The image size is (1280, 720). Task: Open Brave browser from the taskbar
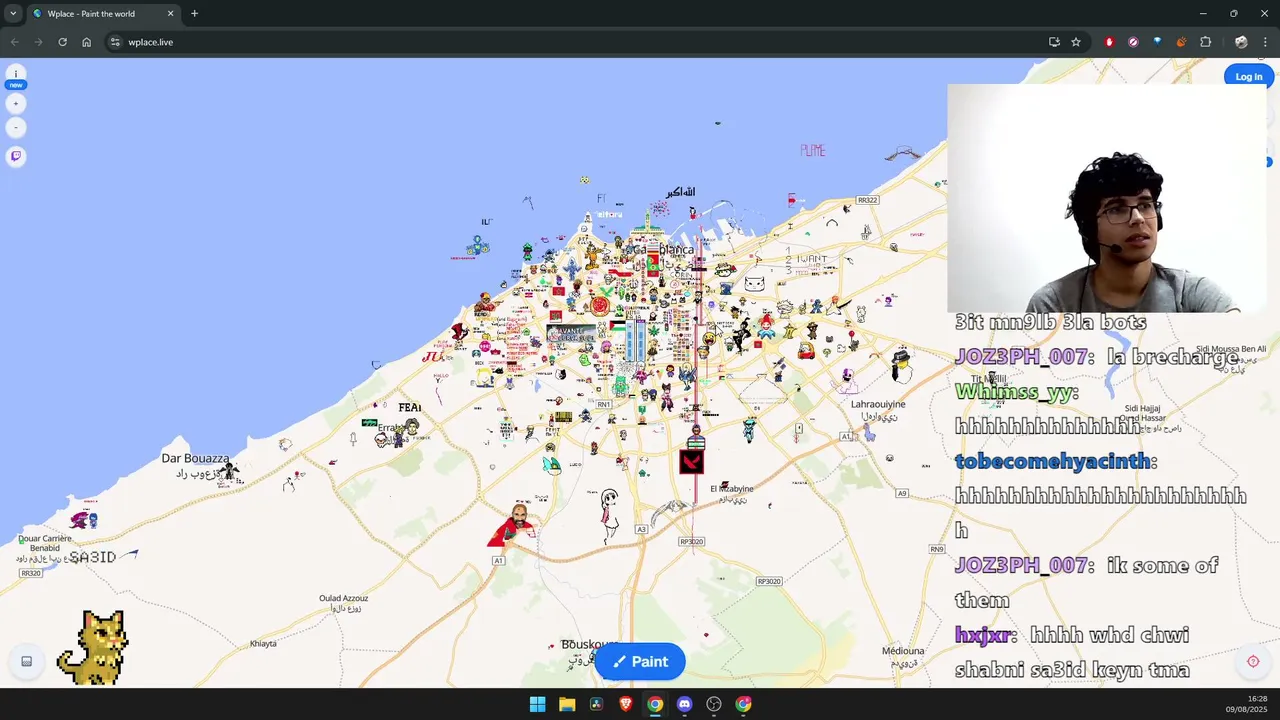(625, 704)
